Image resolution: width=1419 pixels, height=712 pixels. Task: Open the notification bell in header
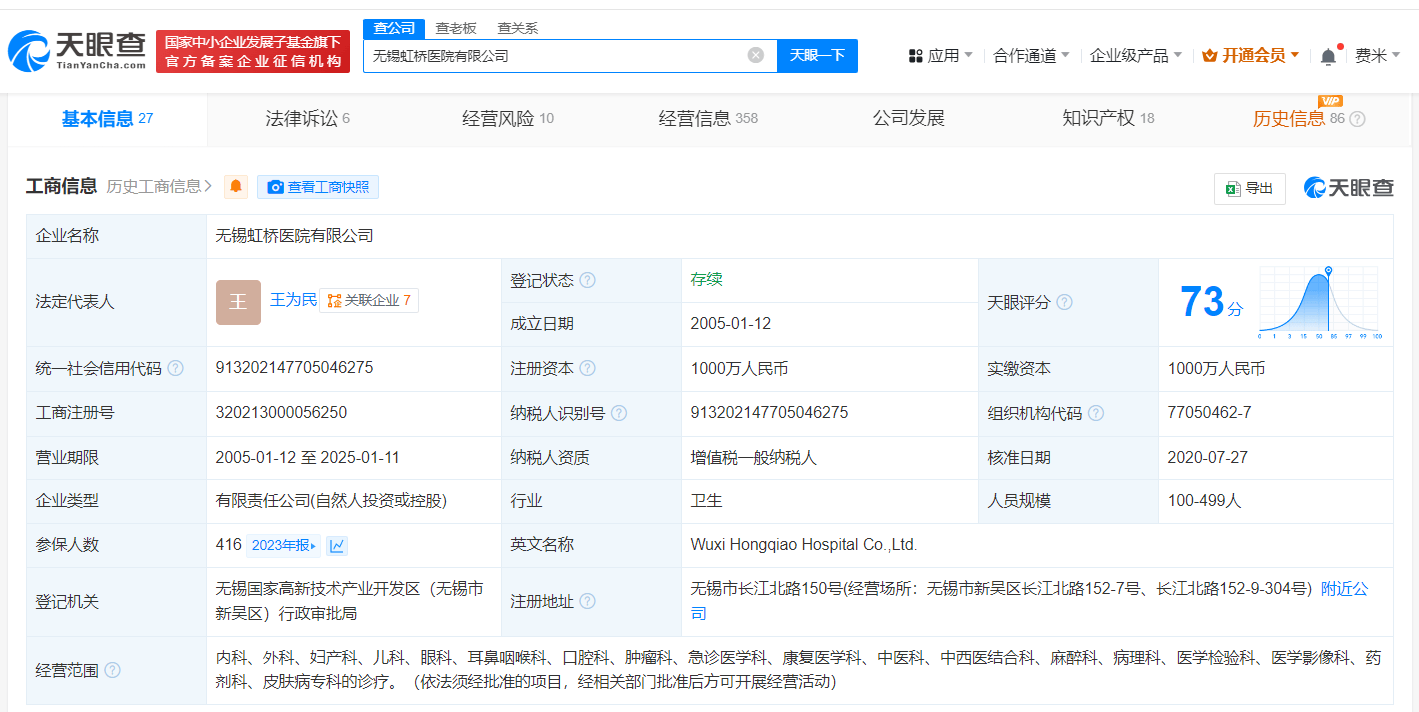[x=1328, y=56]
